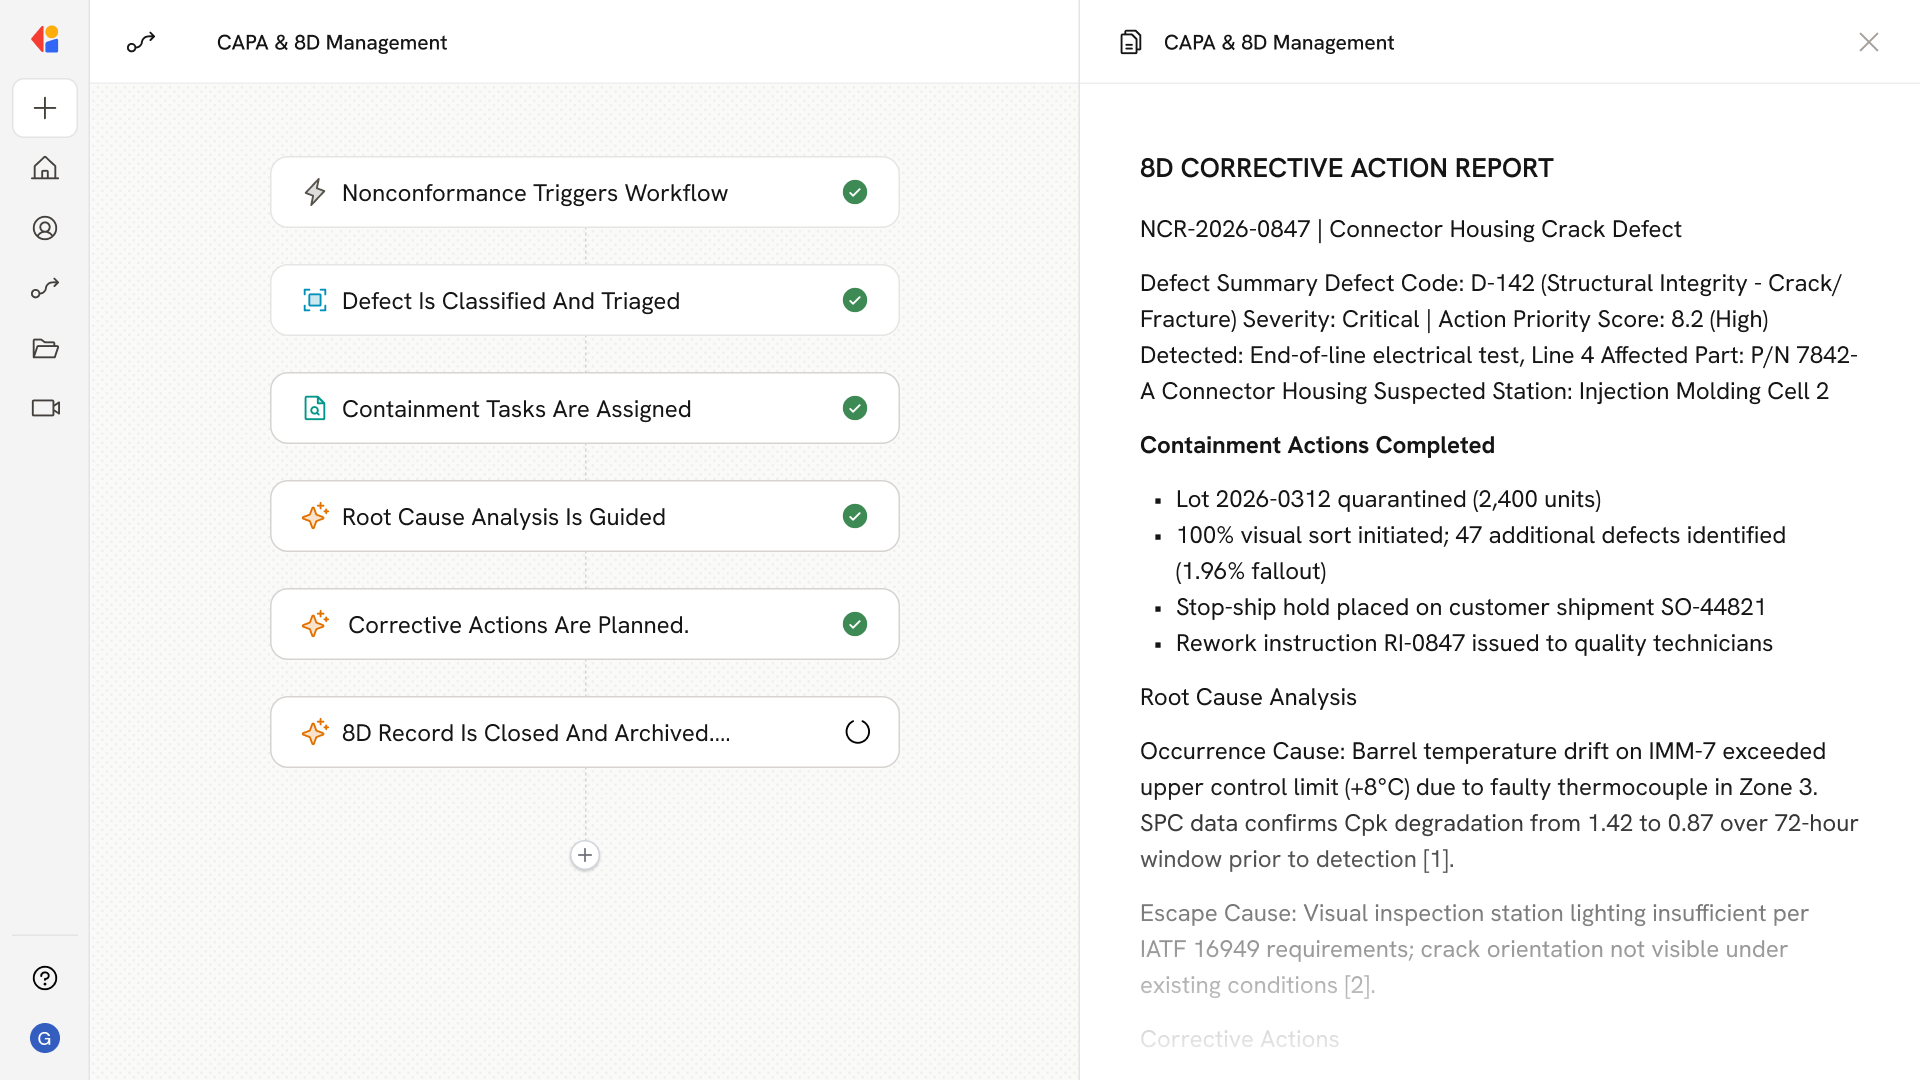Open the video camera icon in the sidebar
The height and width of the screenshot is (1080, 1920).
coord(45,408)
